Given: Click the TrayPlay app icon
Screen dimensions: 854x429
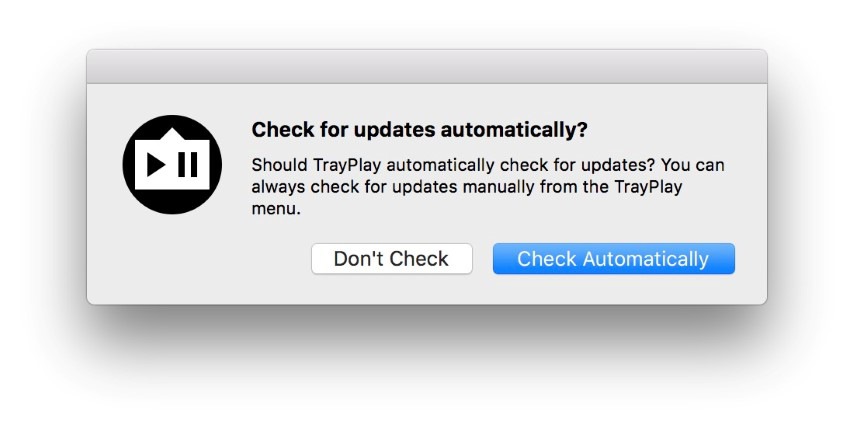Looking at the screenshot, I should (171, 164).
